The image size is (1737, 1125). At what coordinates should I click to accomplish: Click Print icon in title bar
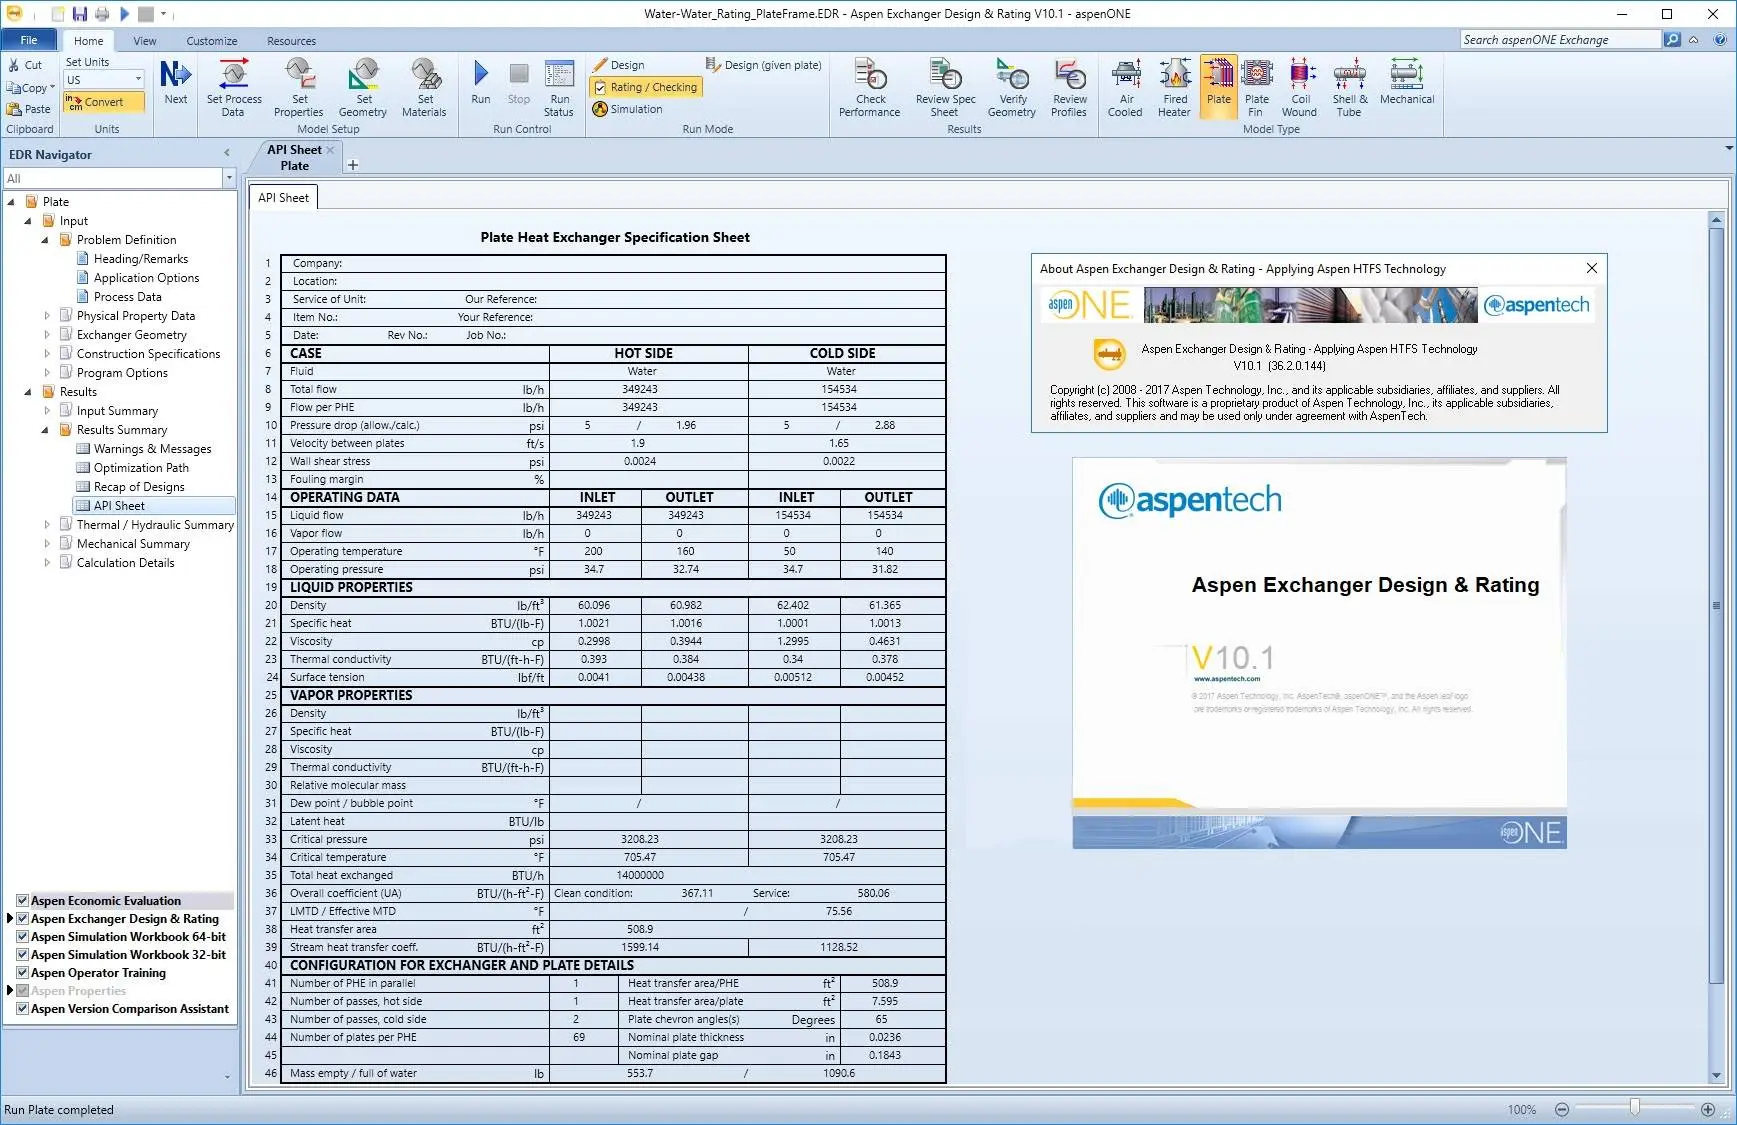pyautogui.click(x=102, y=14)
